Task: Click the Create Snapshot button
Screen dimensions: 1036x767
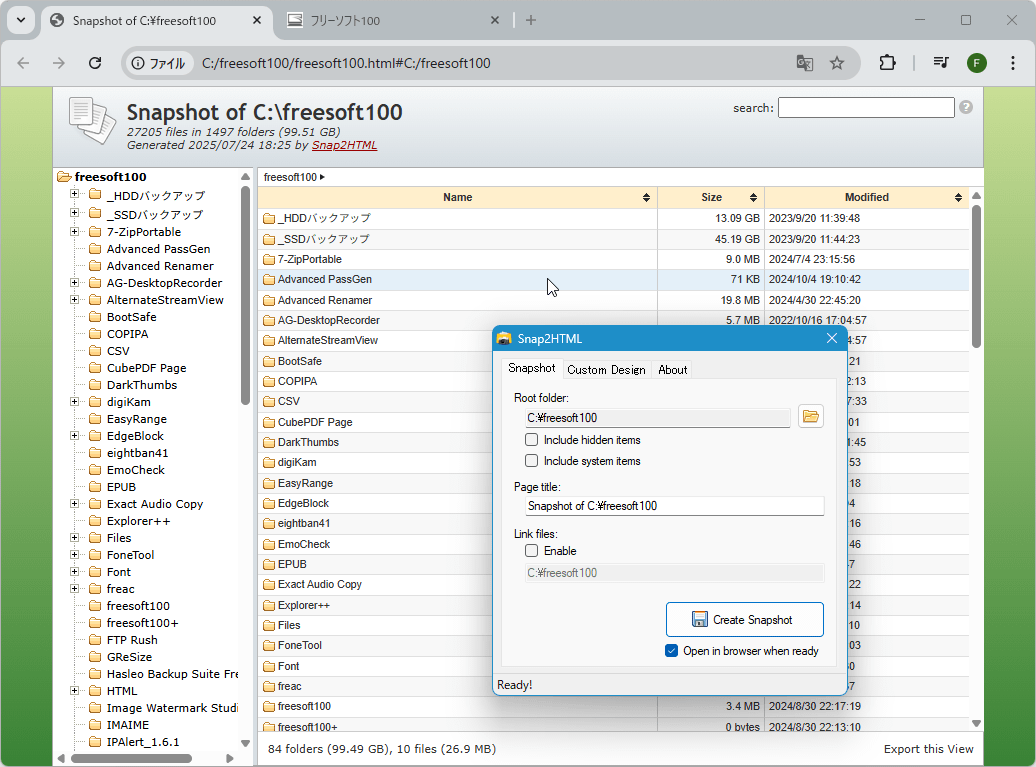Action: pyautogui.click(x=745, y=620)
